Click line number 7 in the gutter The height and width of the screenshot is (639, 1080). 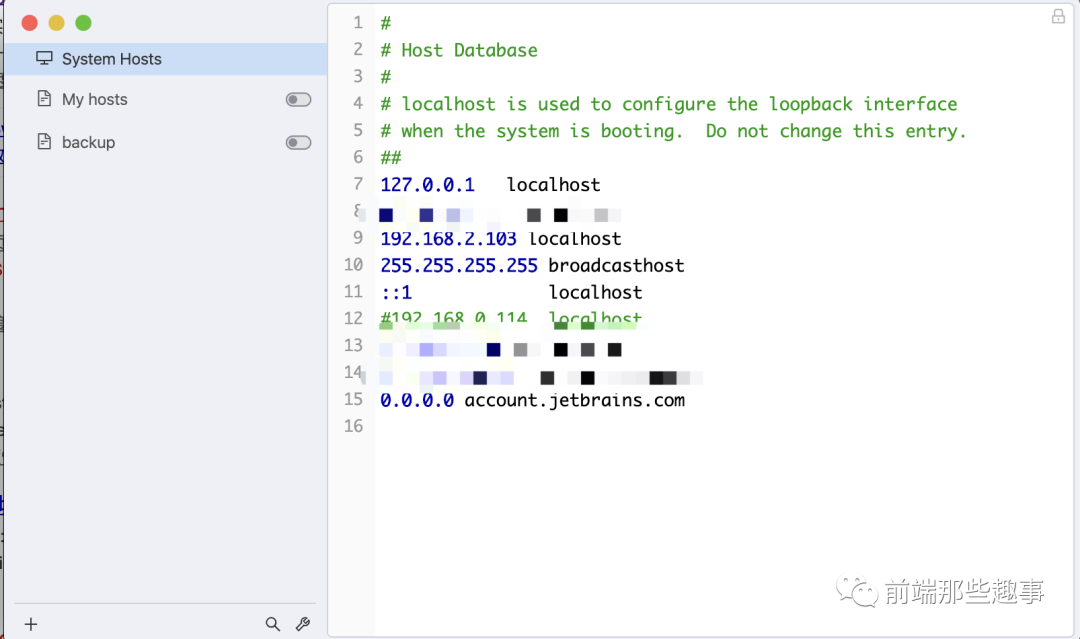358,184
